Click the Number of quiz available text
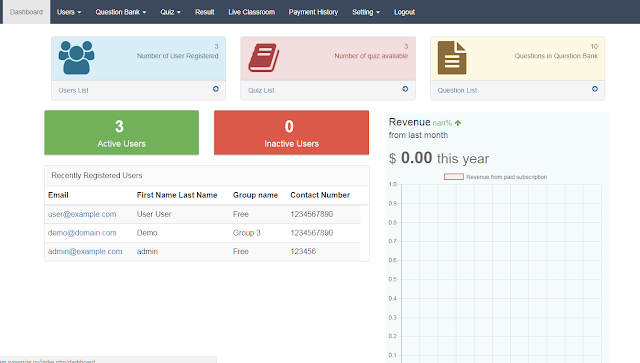Screen dimensions: 640x363 (x=371, y=56)
